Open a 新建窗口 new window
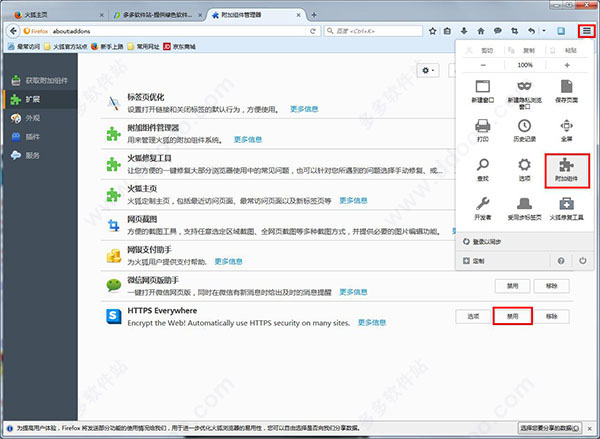The image size is (600, 439). coord(483,92)
